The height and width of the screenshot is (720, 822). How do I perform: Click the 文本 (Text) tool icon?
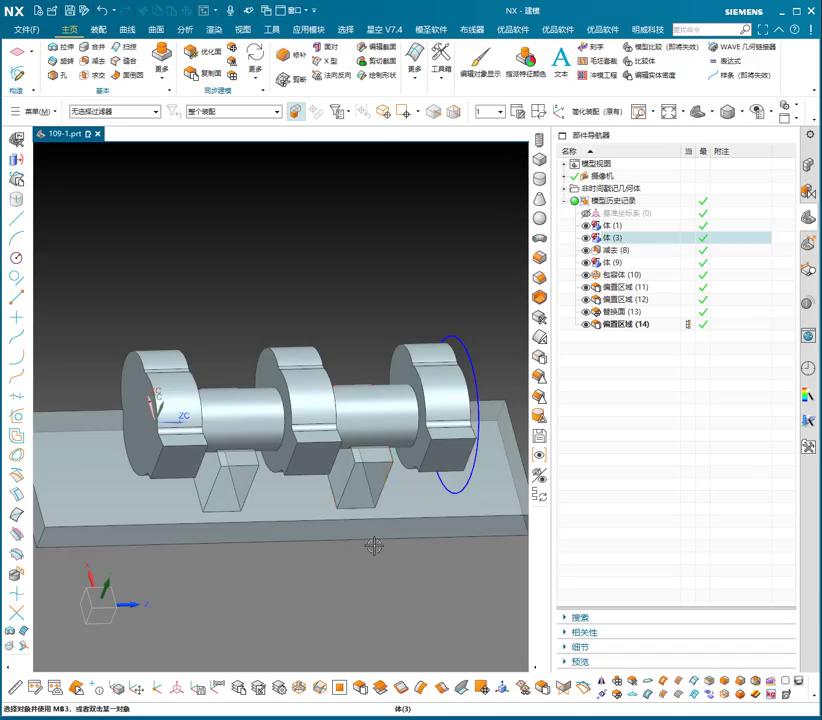coord(560,60)
